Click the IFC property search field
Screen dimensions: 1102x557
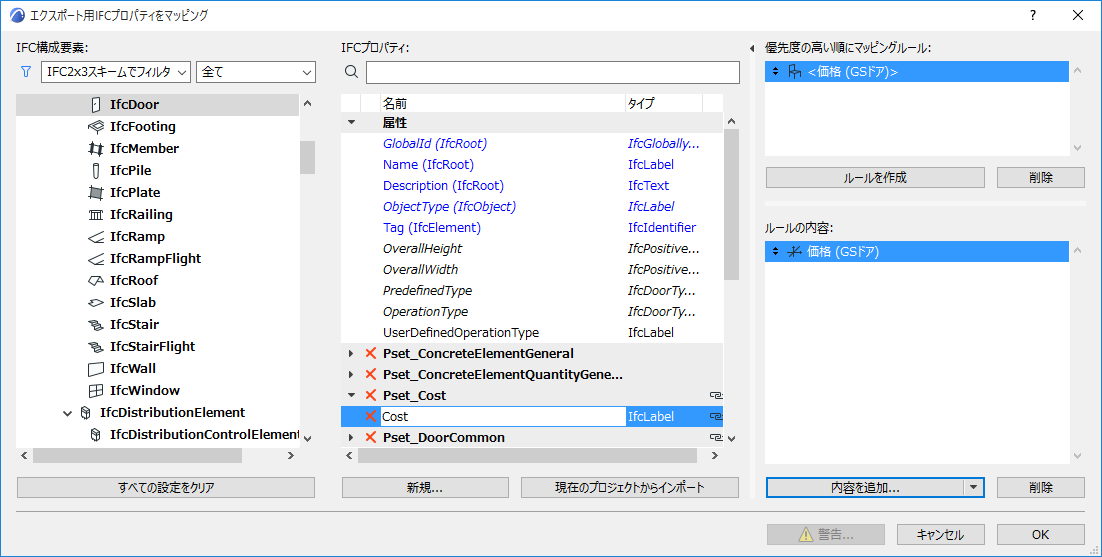pos(552,72)
